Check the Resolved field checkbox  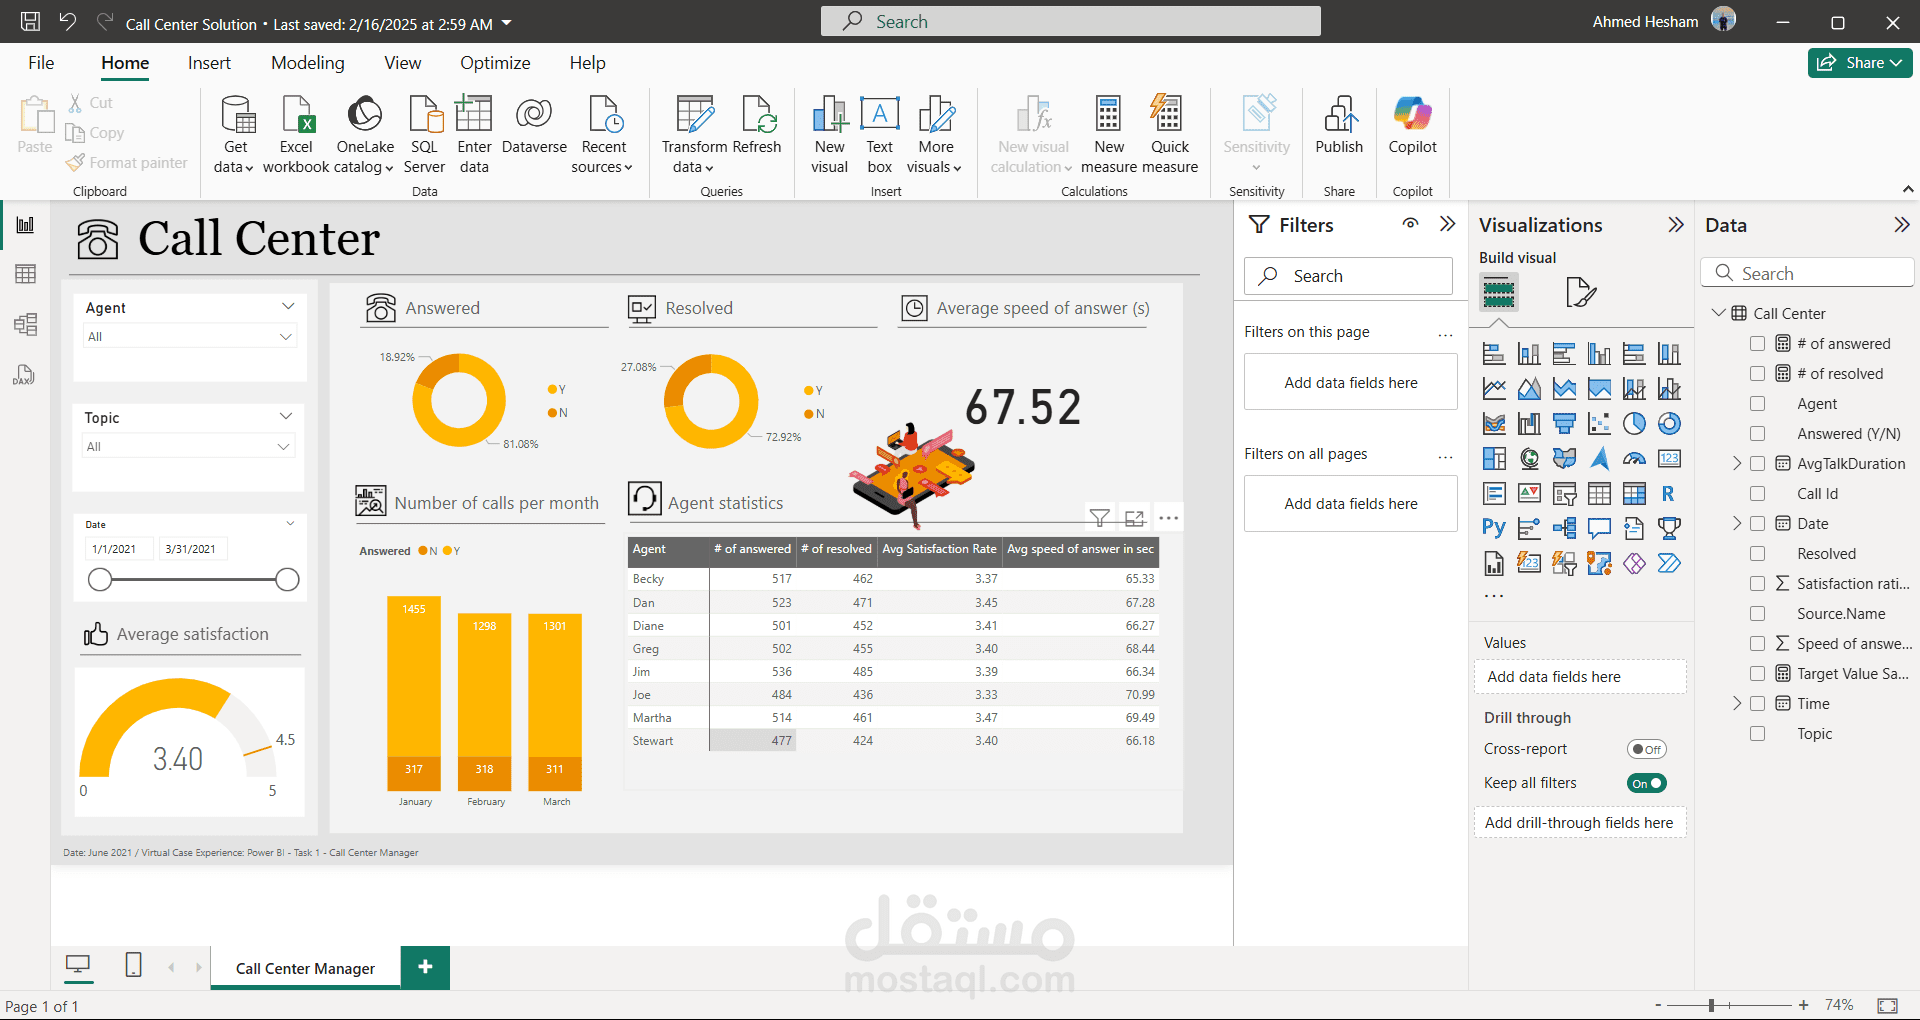1757,554
